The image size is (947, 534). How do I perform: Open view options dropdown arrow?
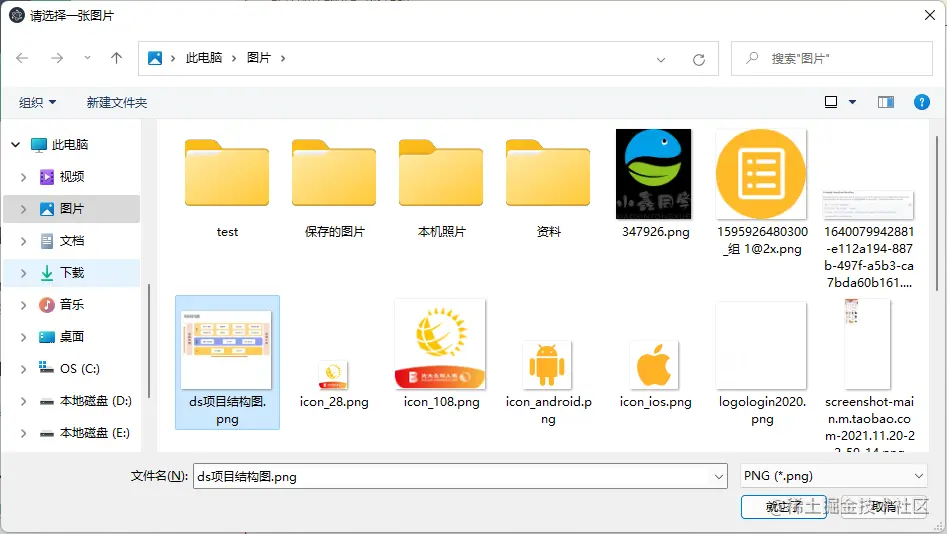point(852,102)
